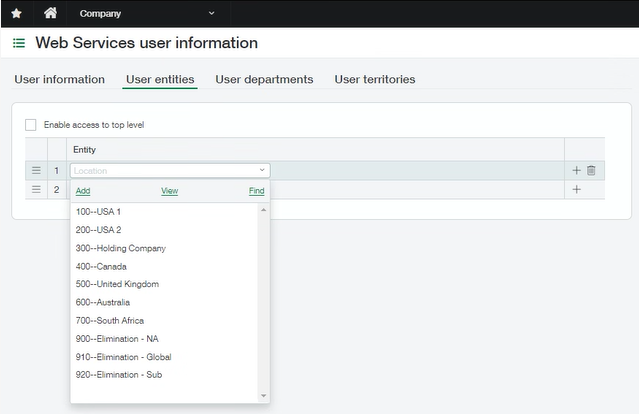Open the green list menu icon

click(19, 43)
